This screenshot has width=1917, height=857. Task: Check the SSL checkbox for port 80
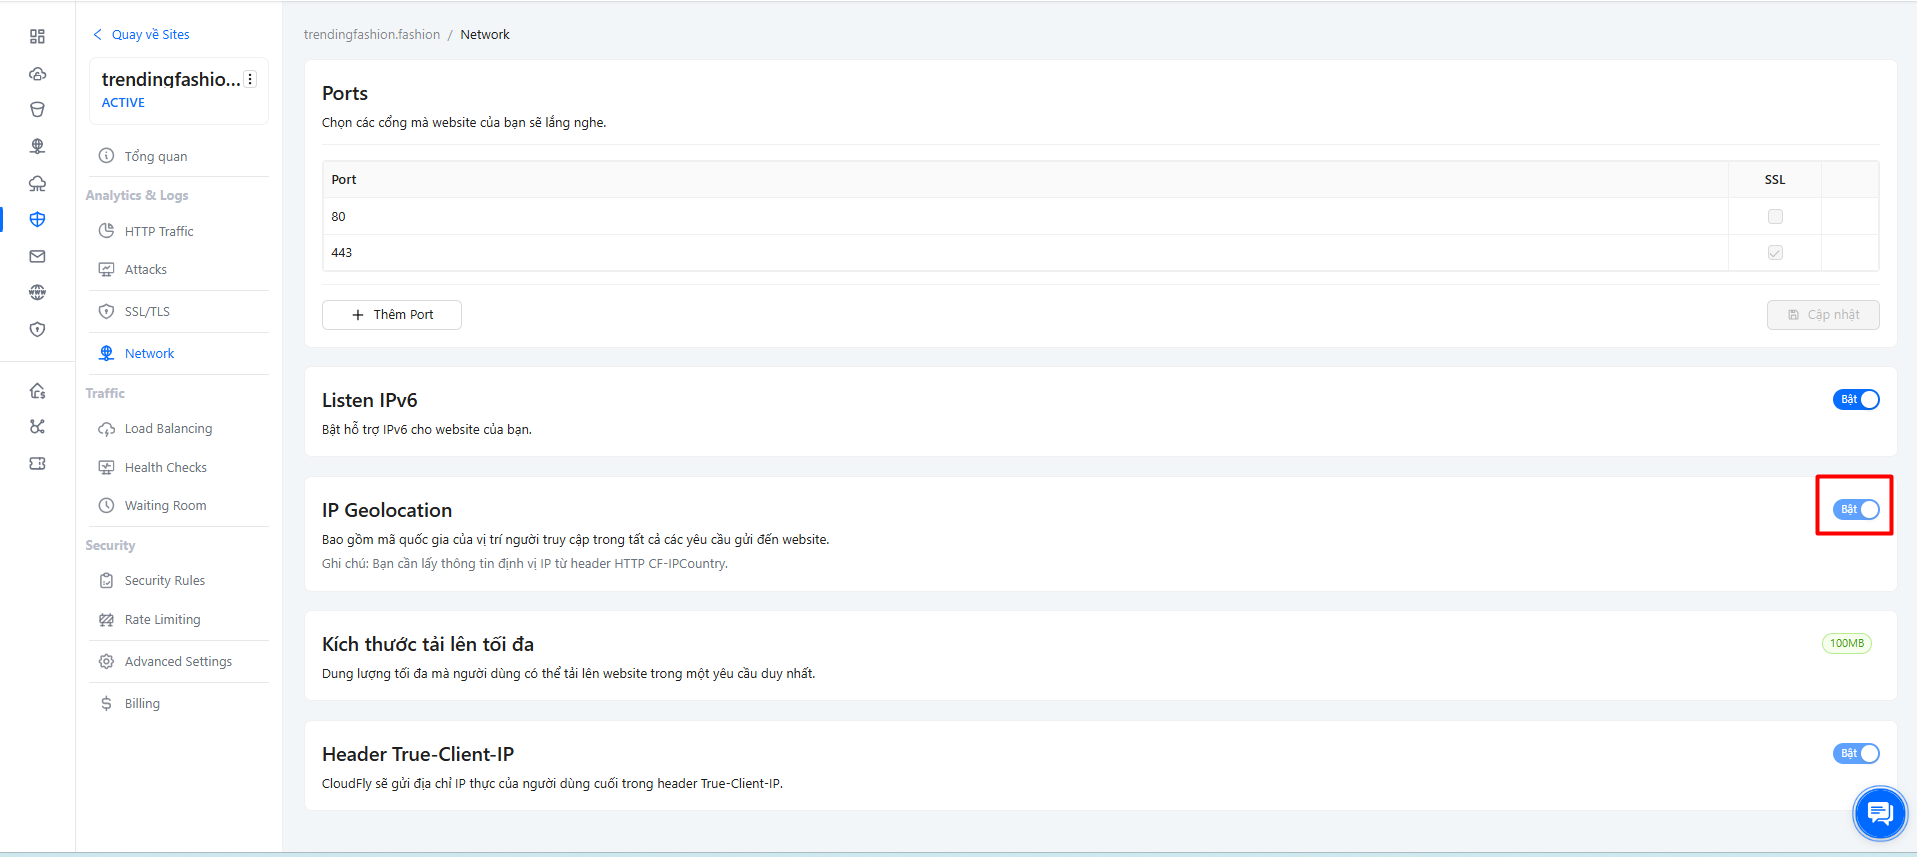coord(1775,216)
